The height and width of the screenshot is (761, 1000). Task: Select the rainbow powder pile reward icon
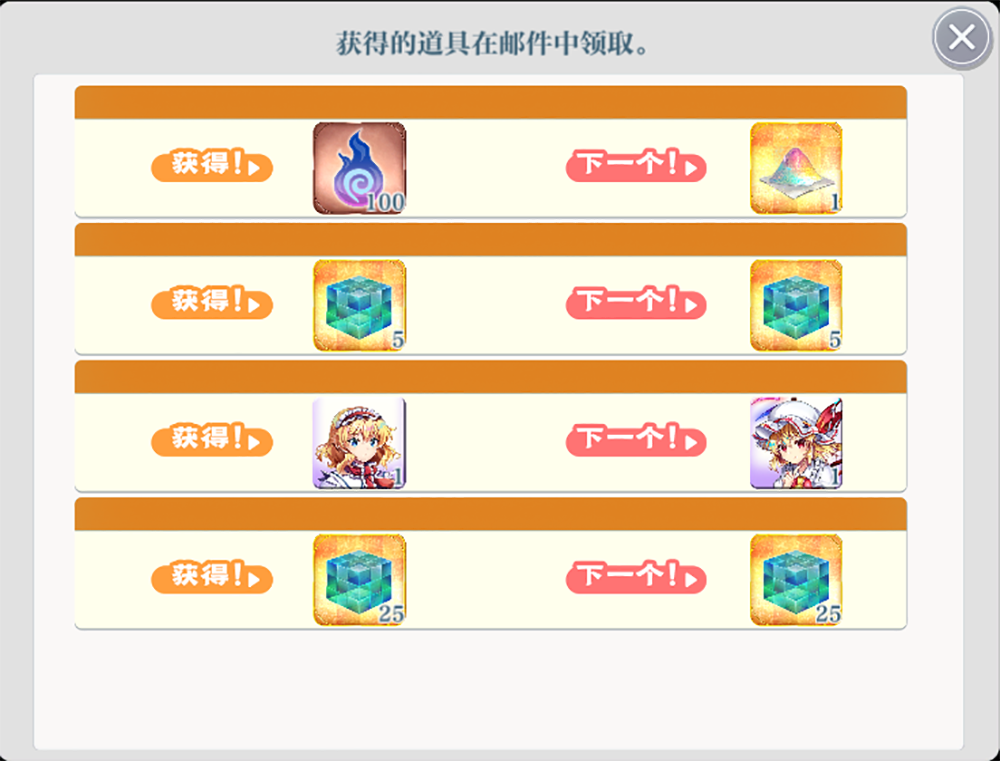tap(796, 168)
